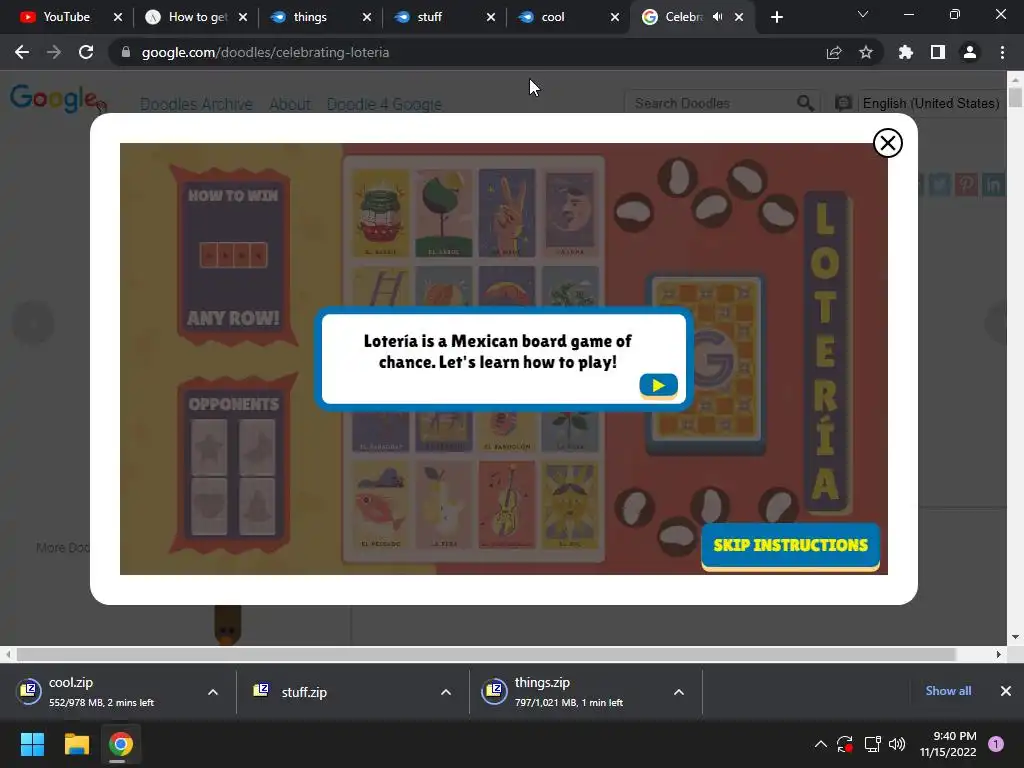Focus the address bar URL

coord(265,52)
